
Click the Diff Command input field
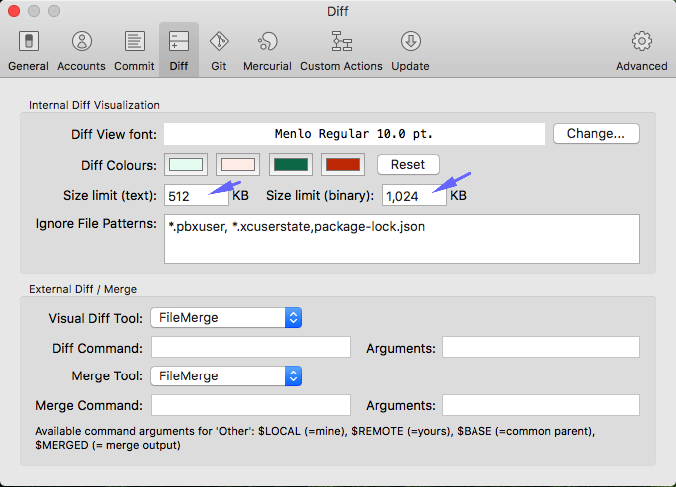(x=250, y=347)
